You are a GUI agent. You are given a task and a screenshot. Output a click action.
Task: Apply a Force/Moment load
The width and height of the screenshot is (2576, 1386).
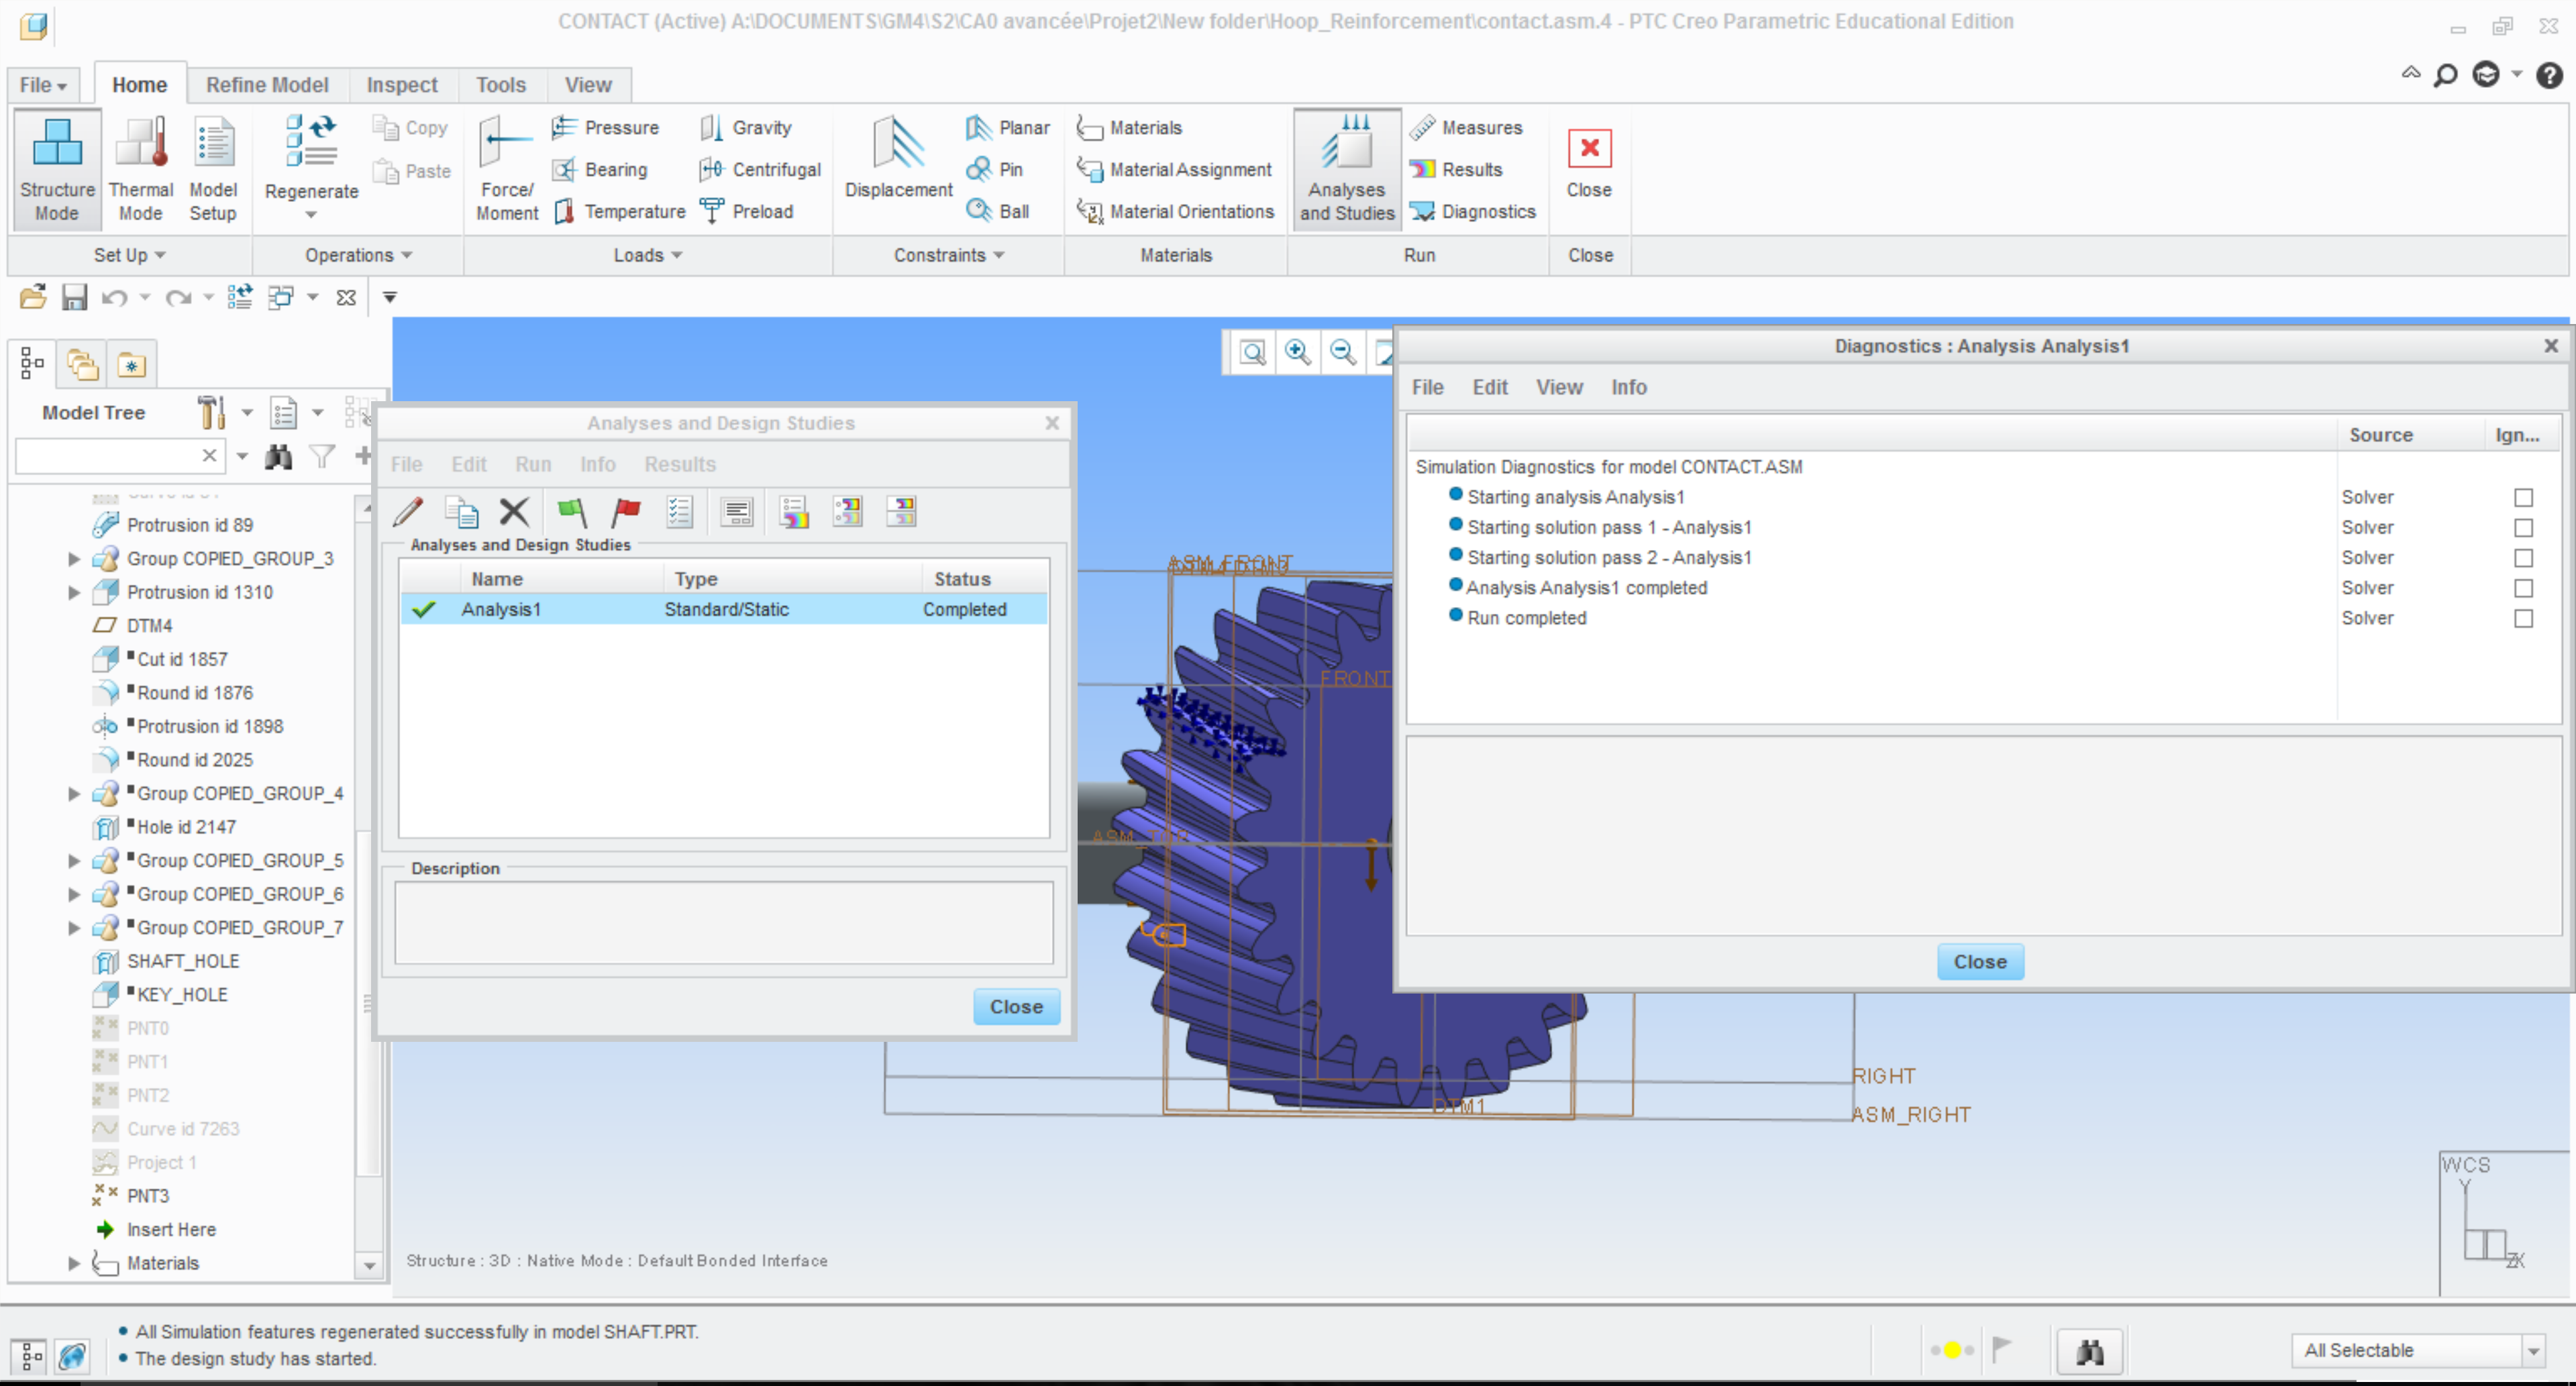(507, 170)
